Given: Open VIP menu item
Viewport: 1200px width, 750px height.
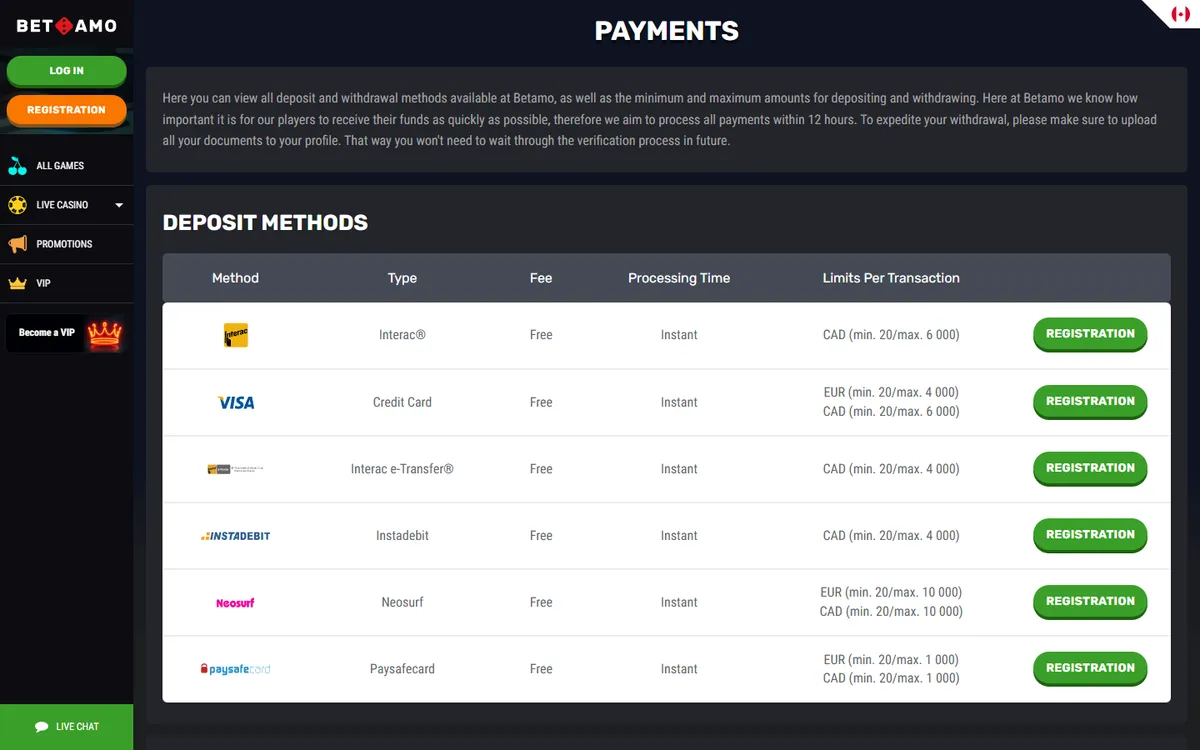Looking at the screenshot, I should pyautogui.click(x=66, y=283).
